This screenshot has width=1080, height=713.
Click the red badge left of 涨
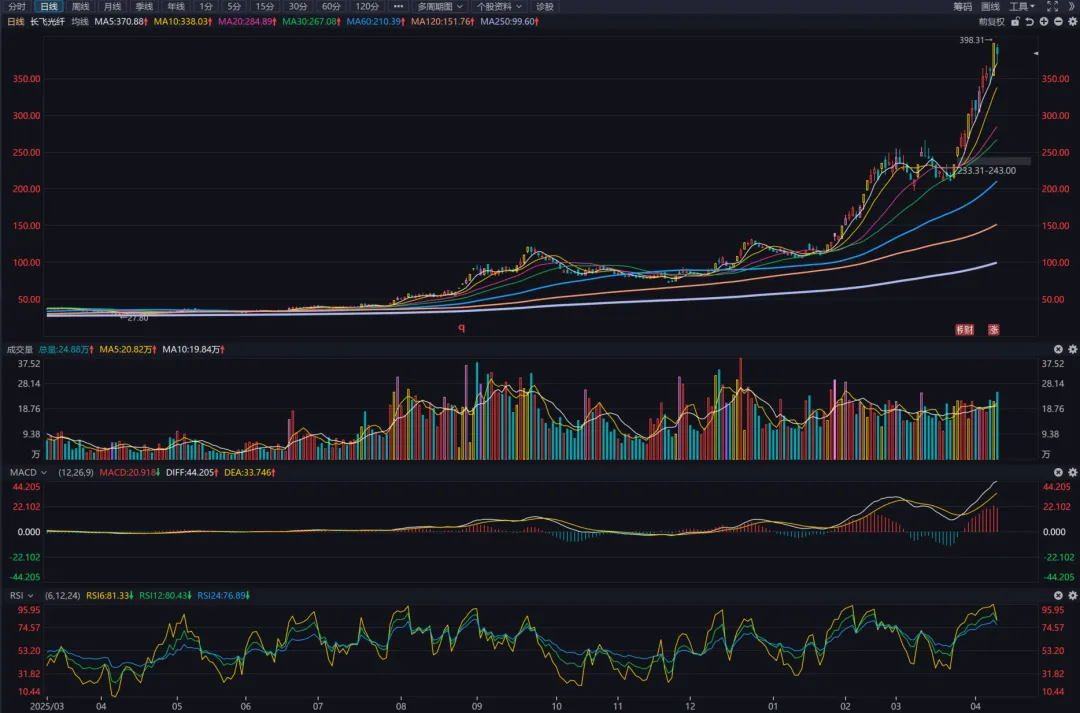[x=964, y=329]
